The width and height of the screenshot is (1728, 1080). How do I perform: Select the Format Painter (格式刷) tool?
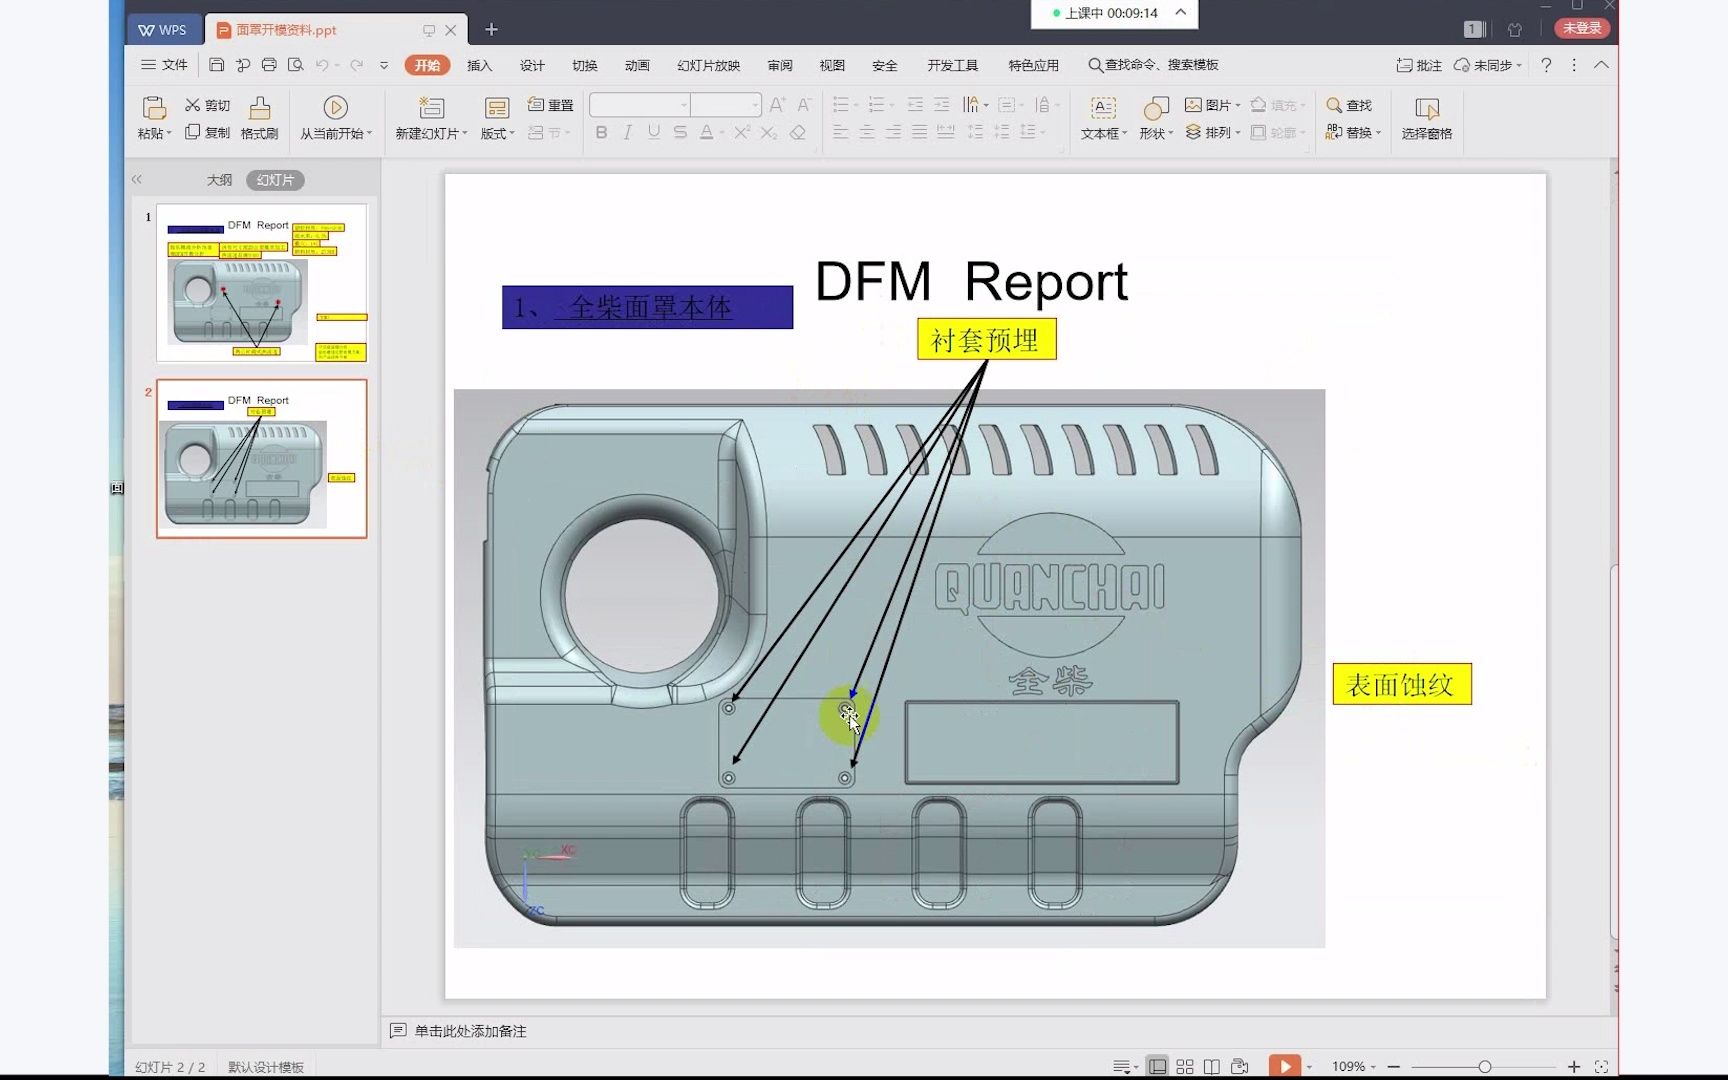259,118
